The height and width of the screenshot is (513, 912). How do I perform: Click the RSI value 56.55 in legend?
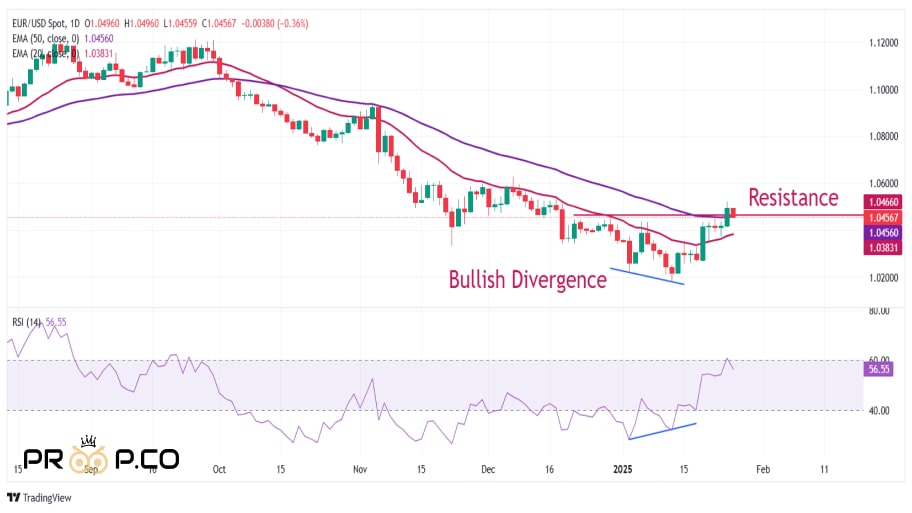pyautogui.click(x=56, y=322)
